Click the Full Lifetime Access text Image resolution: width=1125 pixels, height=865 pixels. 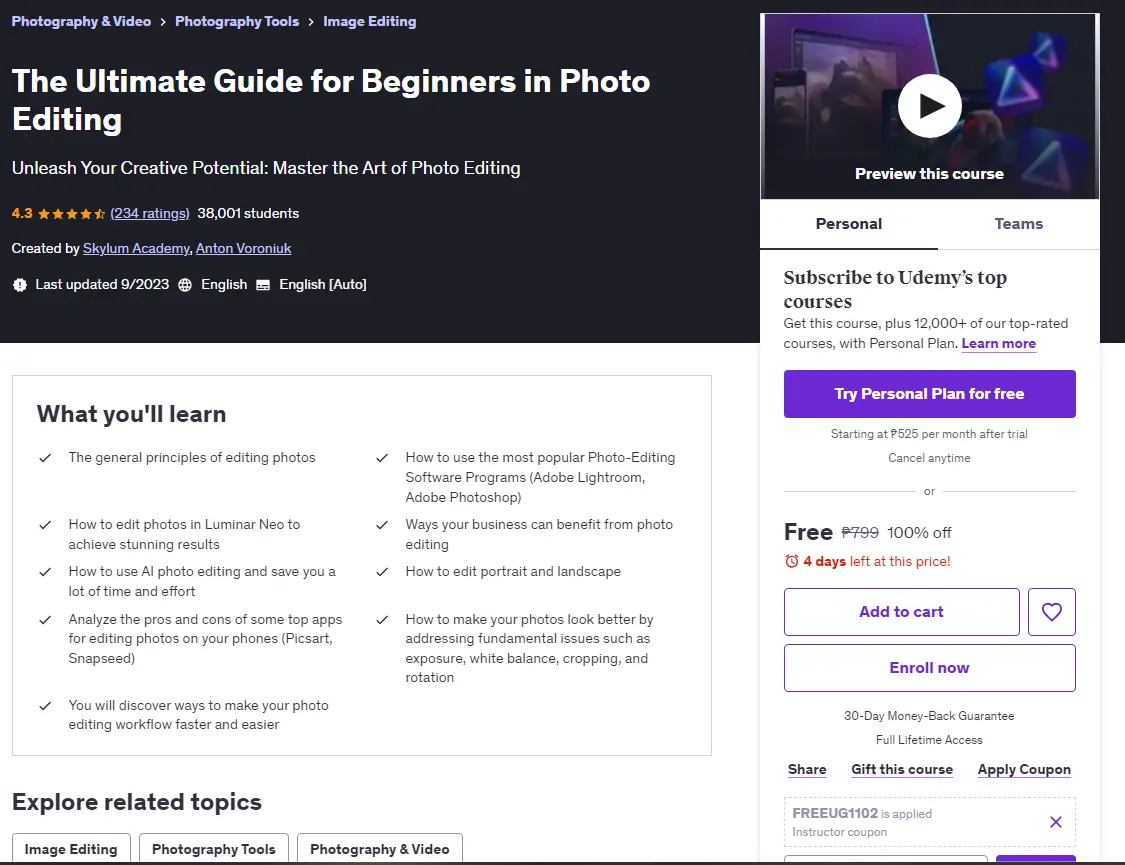(929, 739)
